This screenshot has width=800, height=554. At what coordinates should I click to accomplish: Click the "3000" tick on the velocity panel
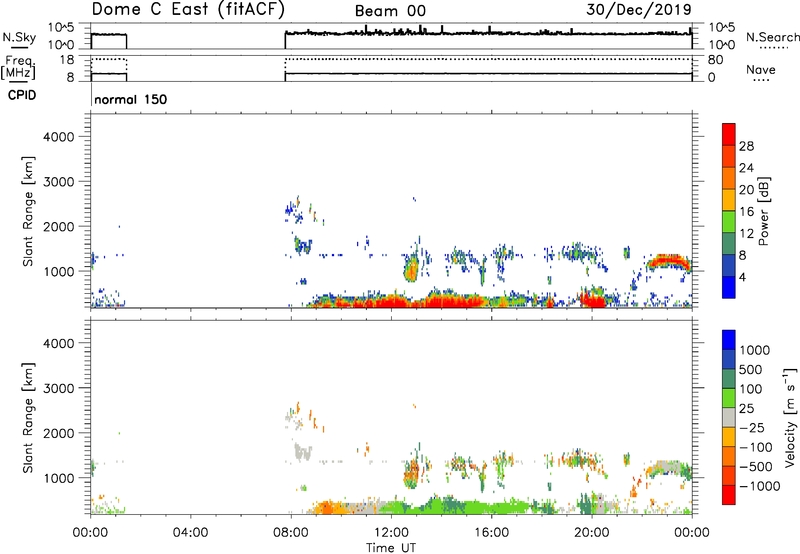pyautogui.click(x=58, y=388)
